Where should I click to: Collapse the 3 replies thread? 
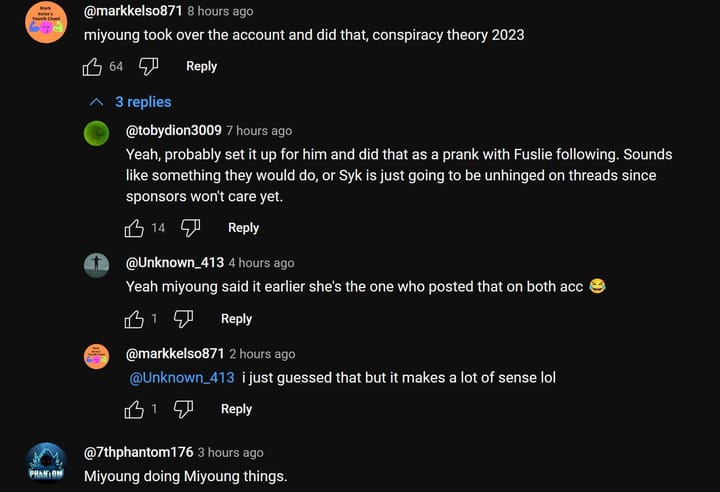tap(130, 102)
